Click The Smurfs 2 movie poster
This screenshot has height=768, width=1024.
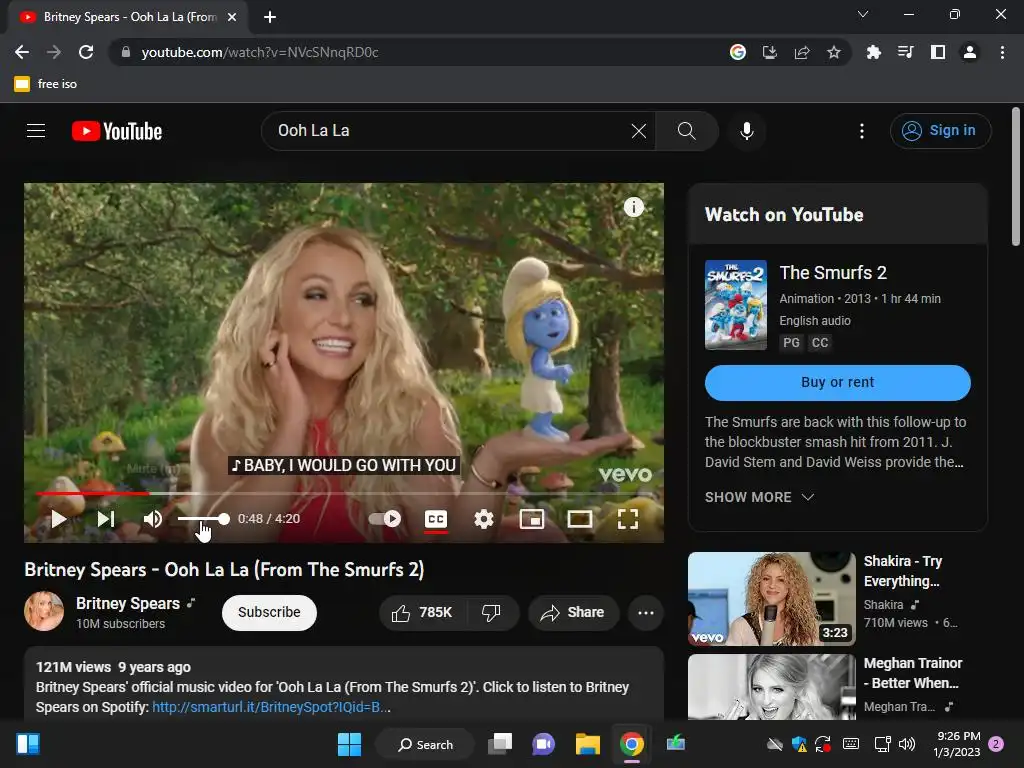pyautogui.click(x=735, y=305)
